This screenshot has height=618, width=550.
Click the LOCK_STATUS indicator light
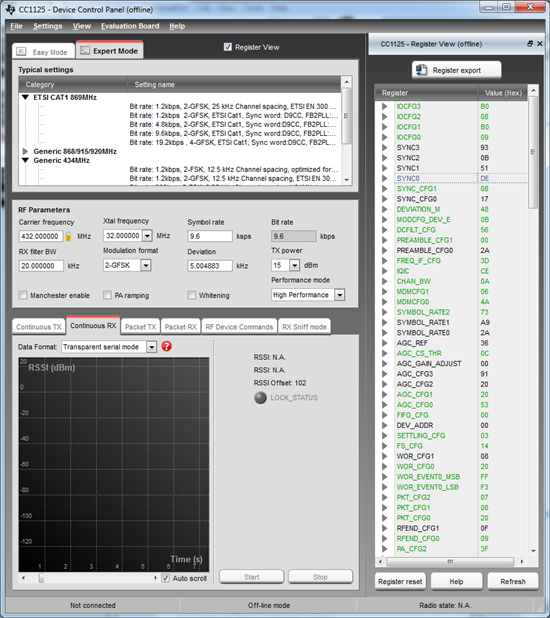260,398
